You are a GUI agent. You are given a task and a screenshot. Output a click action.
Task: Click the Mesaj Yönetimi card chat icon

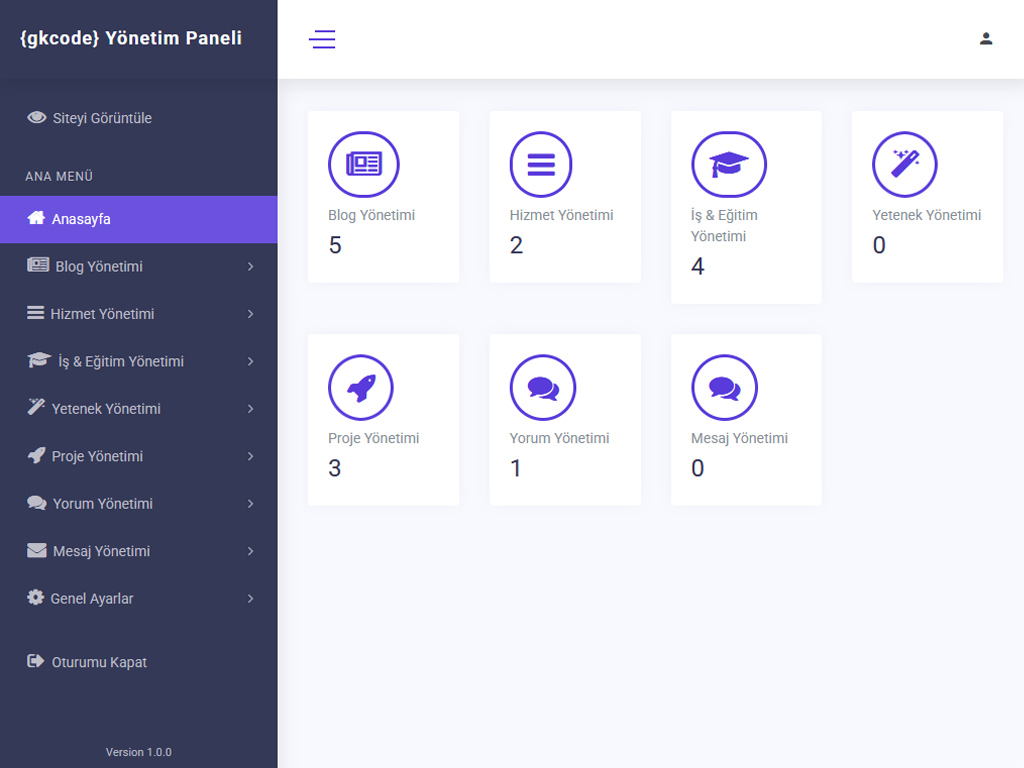coord(724,387)
